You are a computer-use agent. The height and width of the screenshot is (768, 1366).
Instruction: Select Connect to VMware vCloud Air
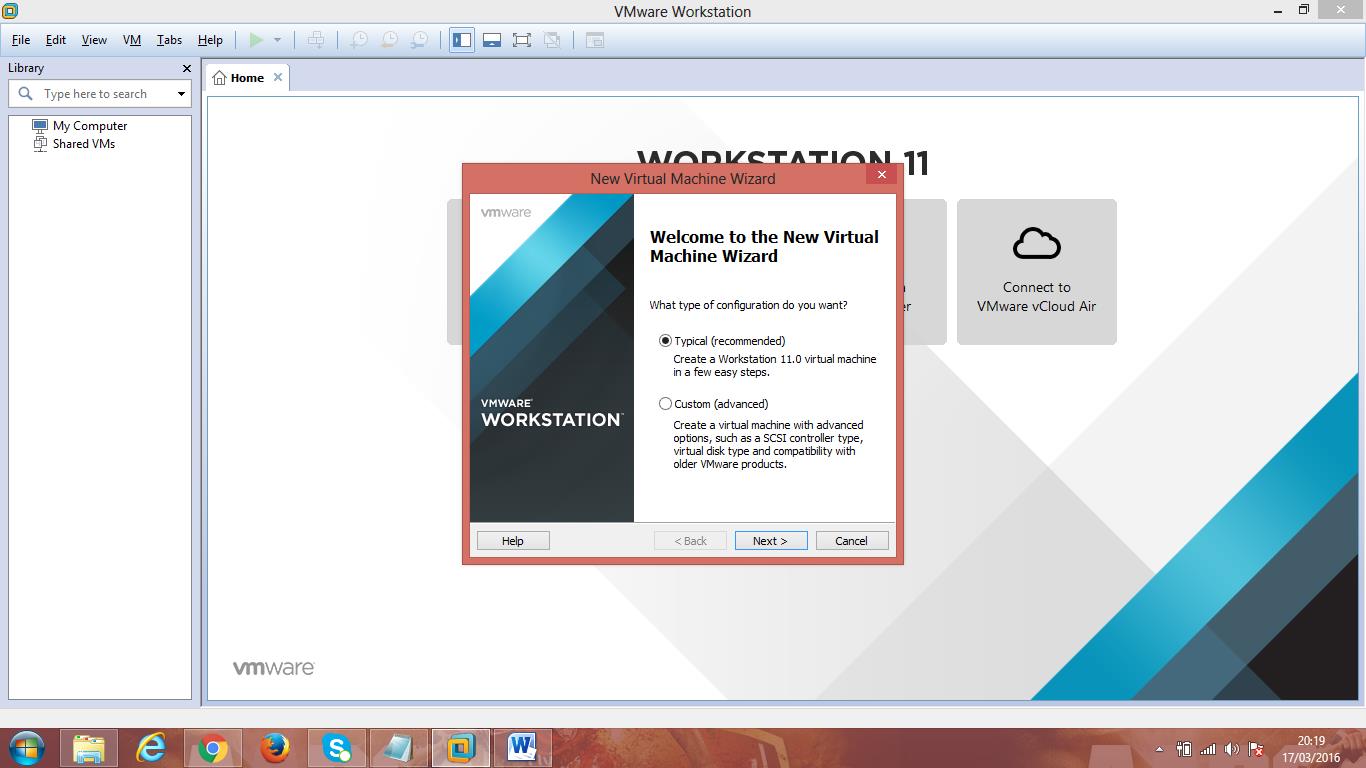point(1037,272)
